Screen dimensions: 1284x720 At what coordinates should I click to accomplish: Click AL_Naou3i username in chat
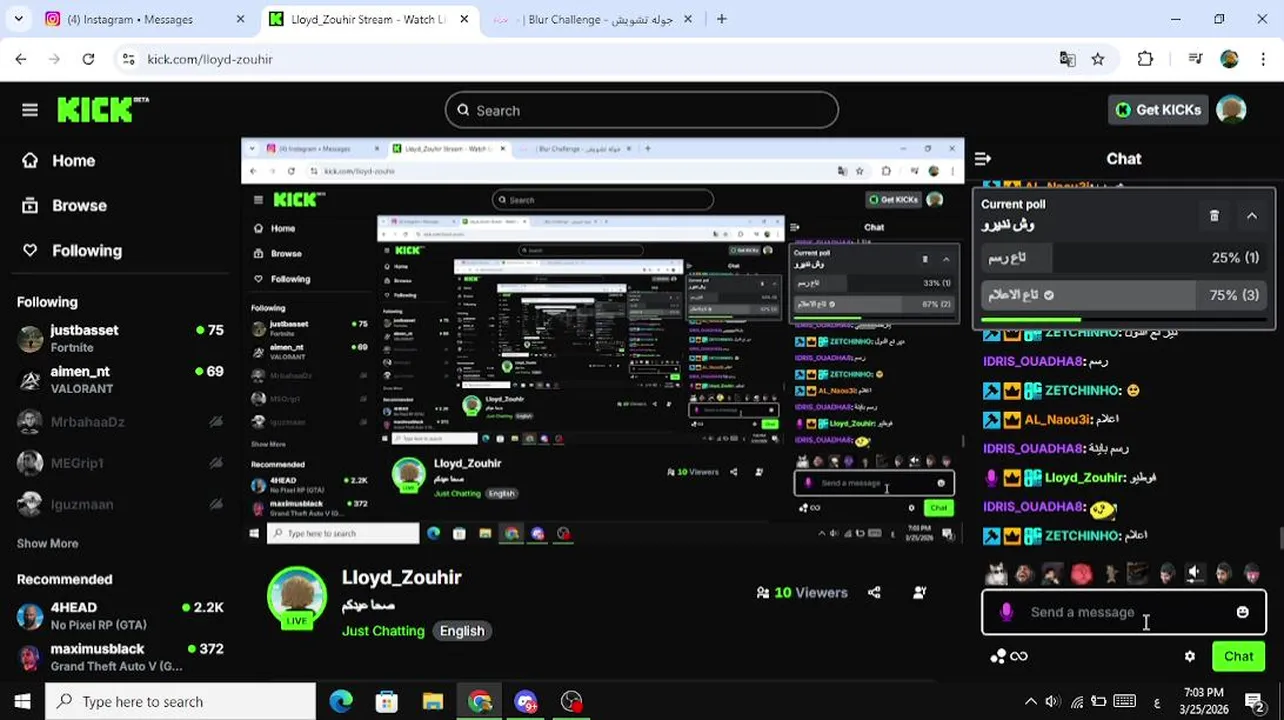tap(1057, 419)
